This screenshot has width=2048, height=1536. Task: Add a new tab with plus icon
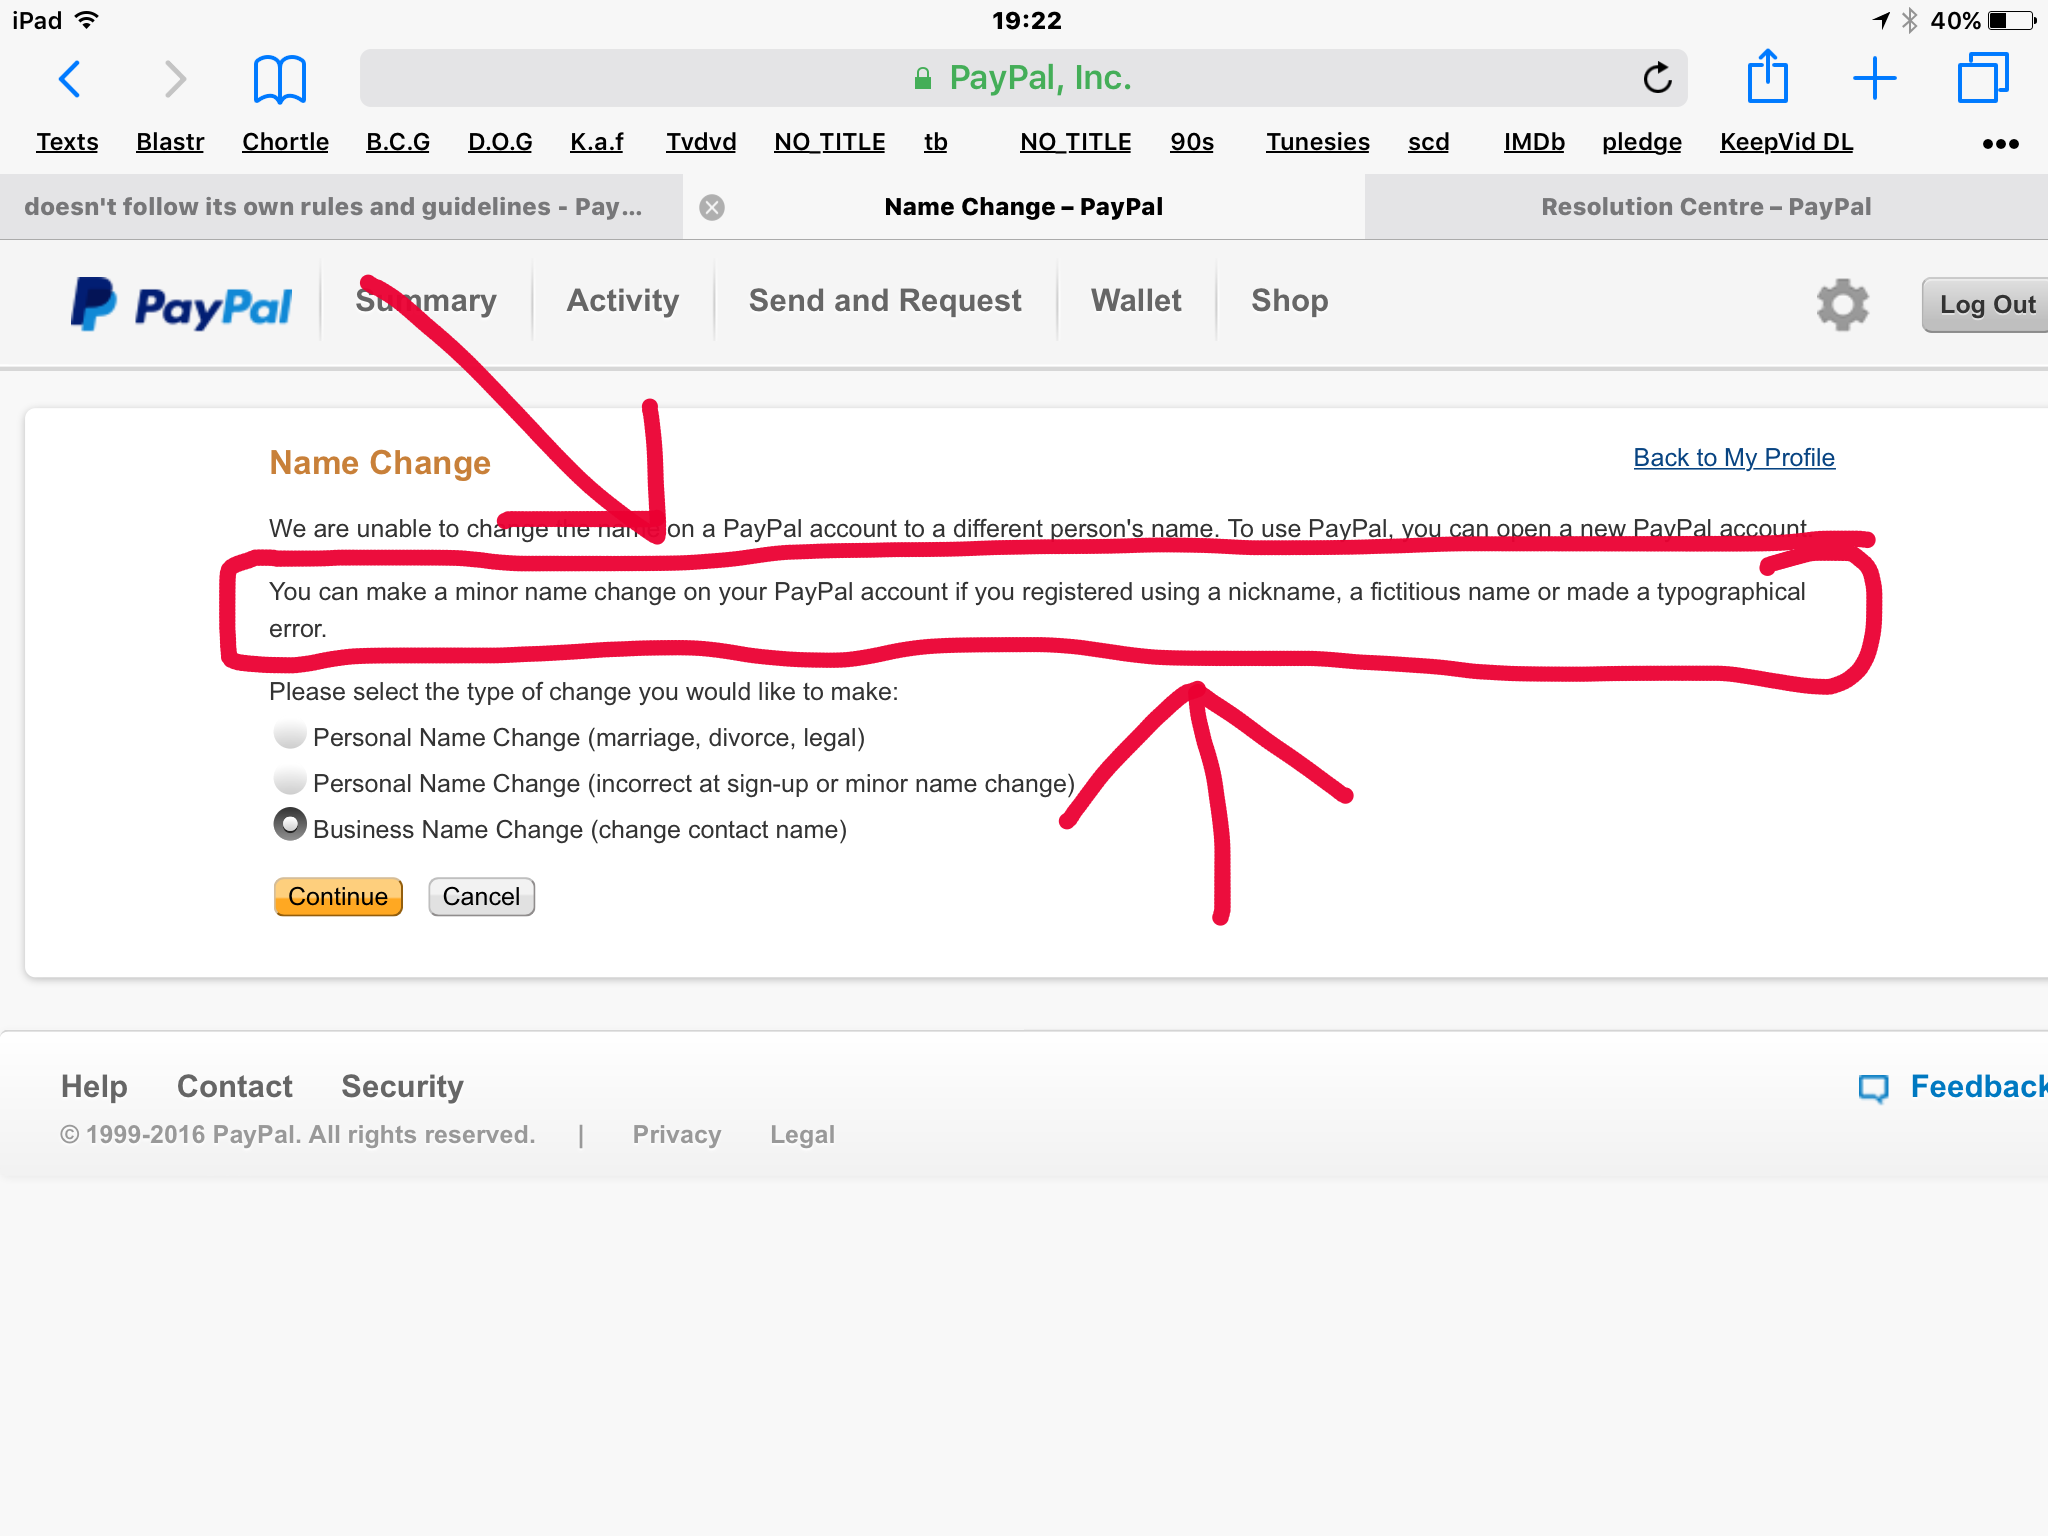coord(1875,79)
